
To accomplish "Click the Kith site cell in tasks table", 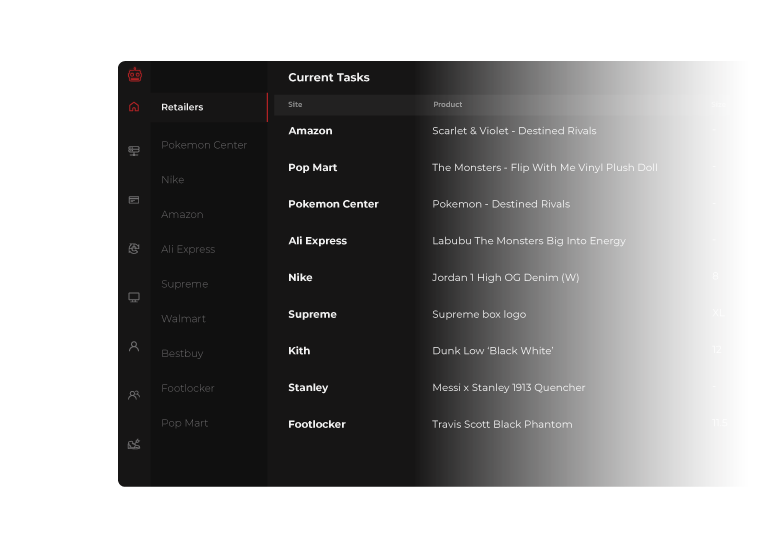I will coord(299,351).
